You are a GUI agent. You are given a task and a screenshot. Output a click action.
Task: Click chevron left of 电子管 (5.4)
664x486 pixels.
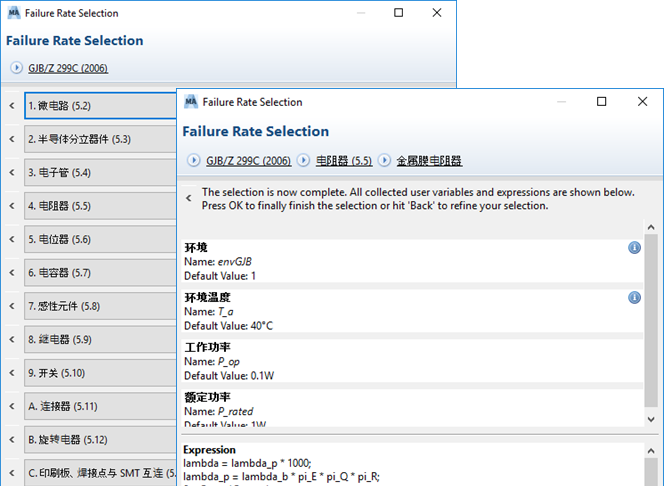pyautogui.click(x=11, y=172)
